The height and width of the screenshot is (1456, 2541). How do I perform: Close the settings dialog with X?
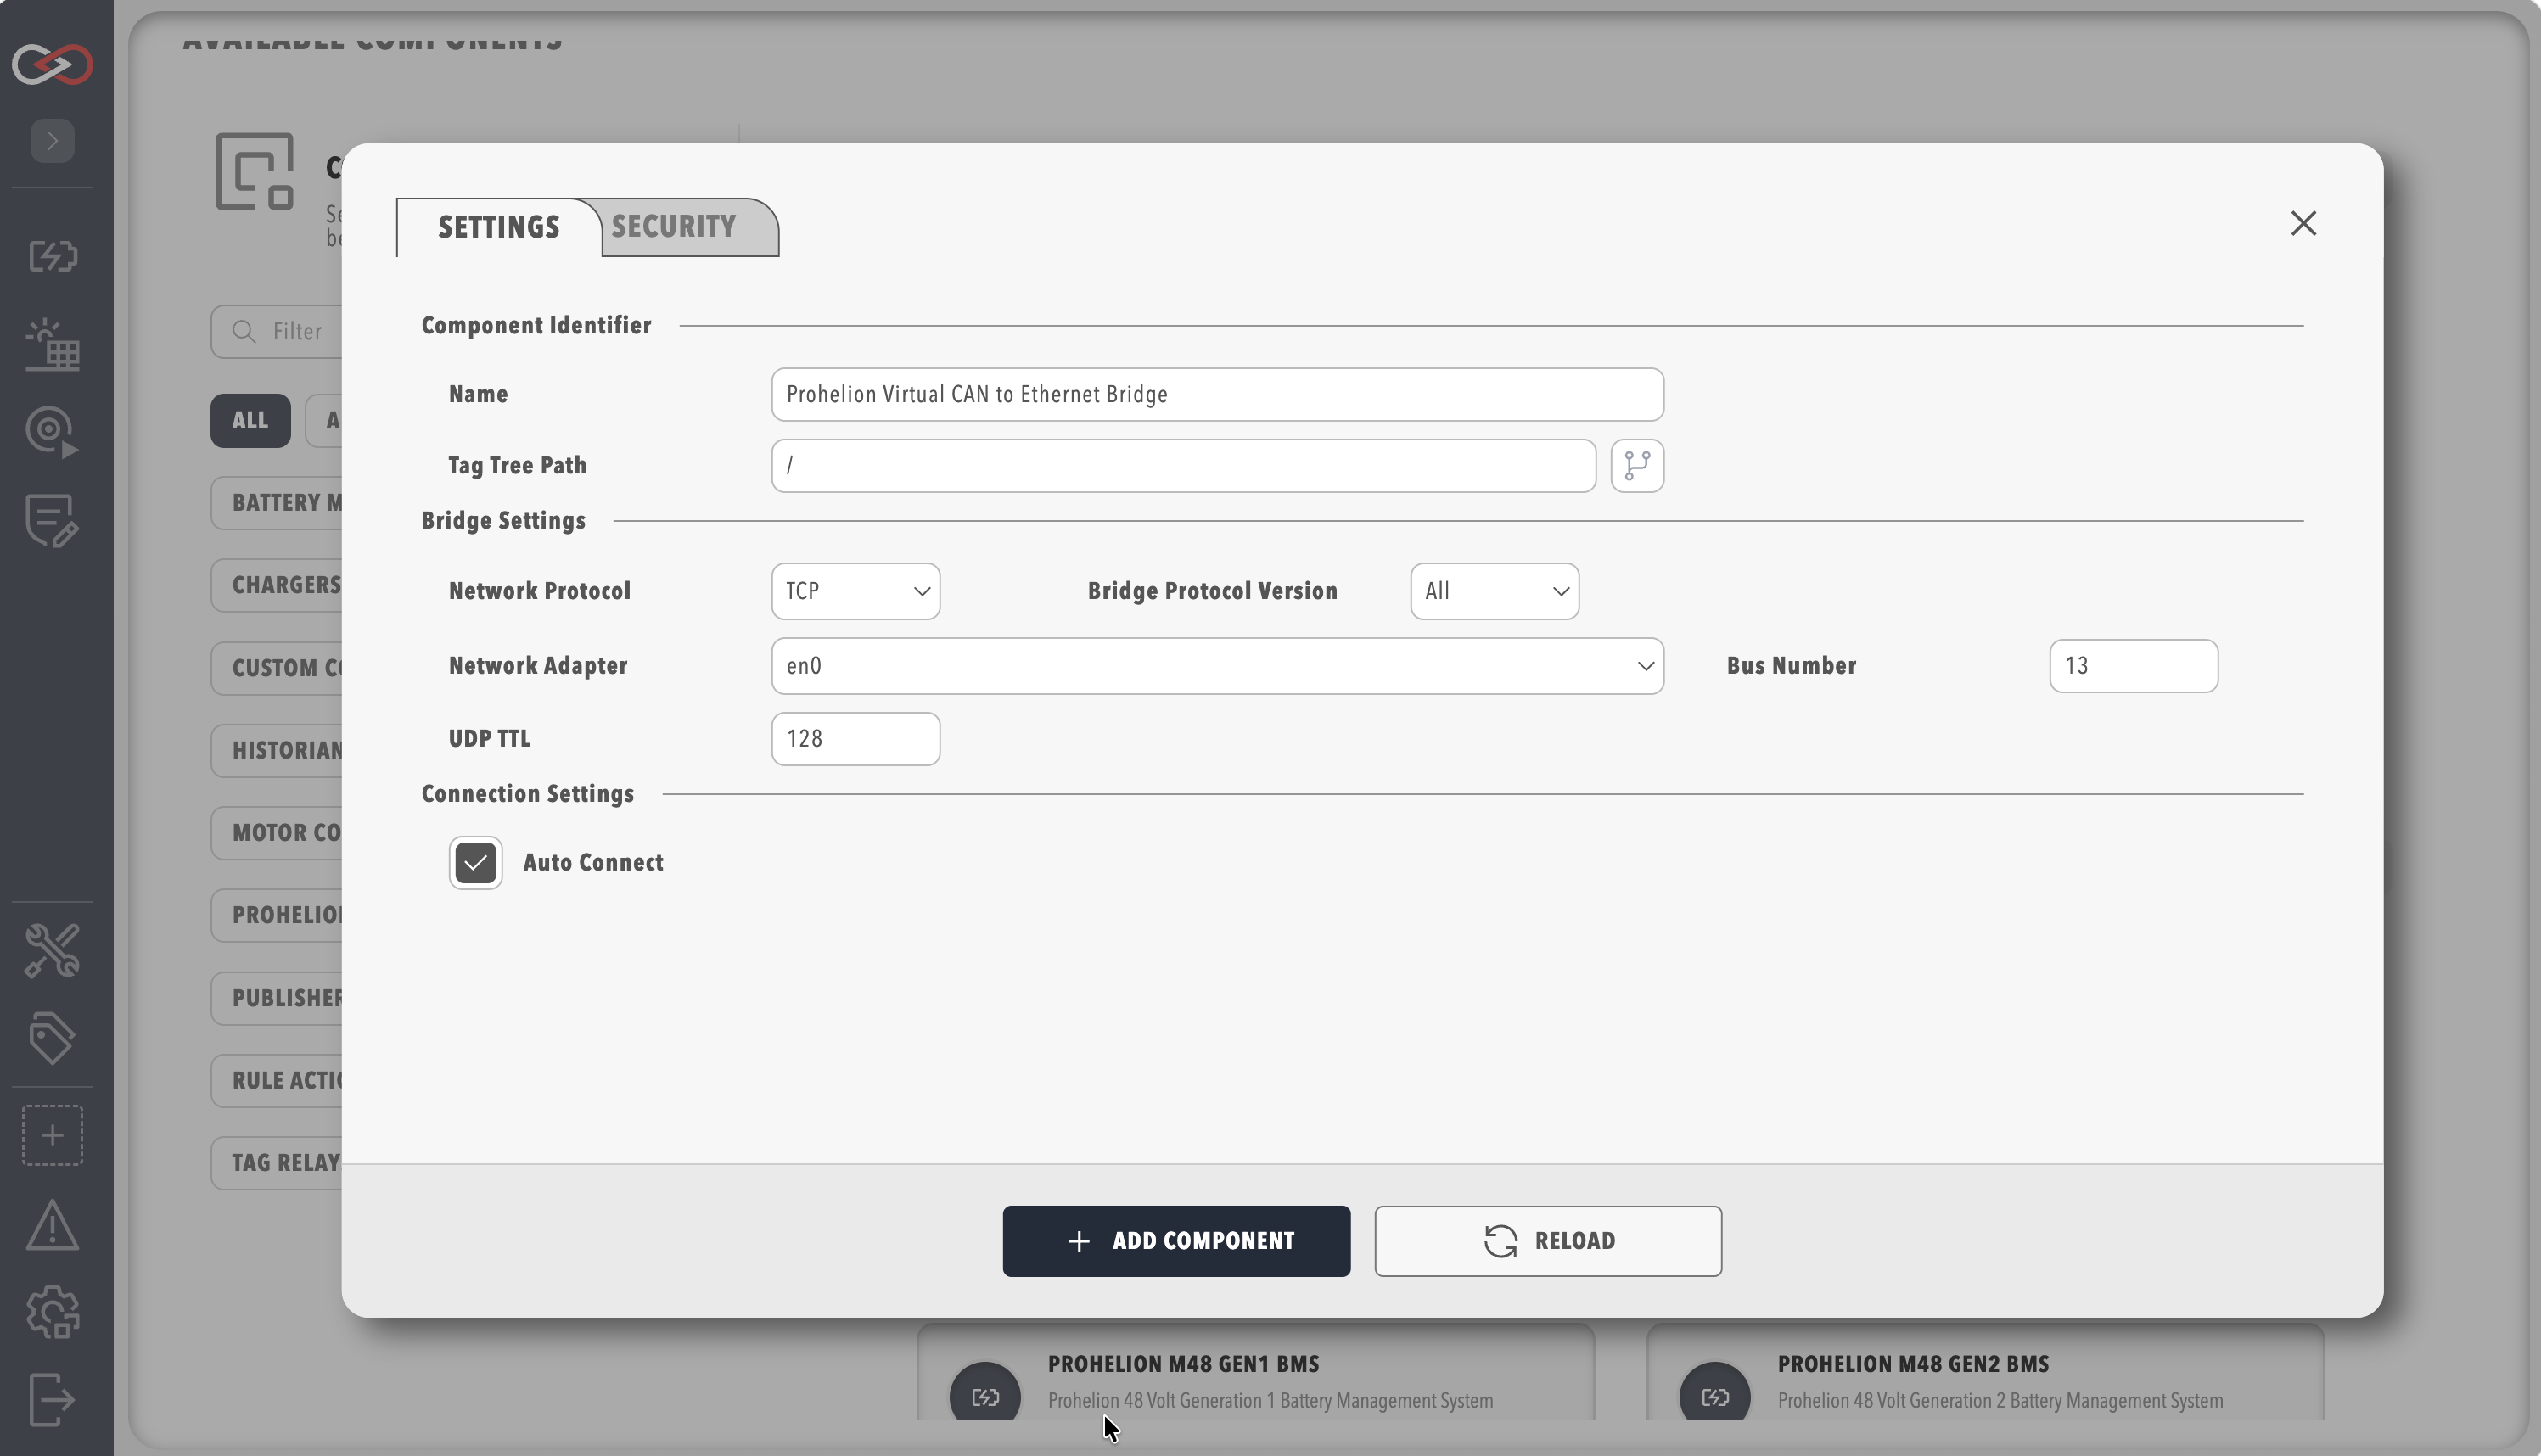click(x=2303, y=224)
